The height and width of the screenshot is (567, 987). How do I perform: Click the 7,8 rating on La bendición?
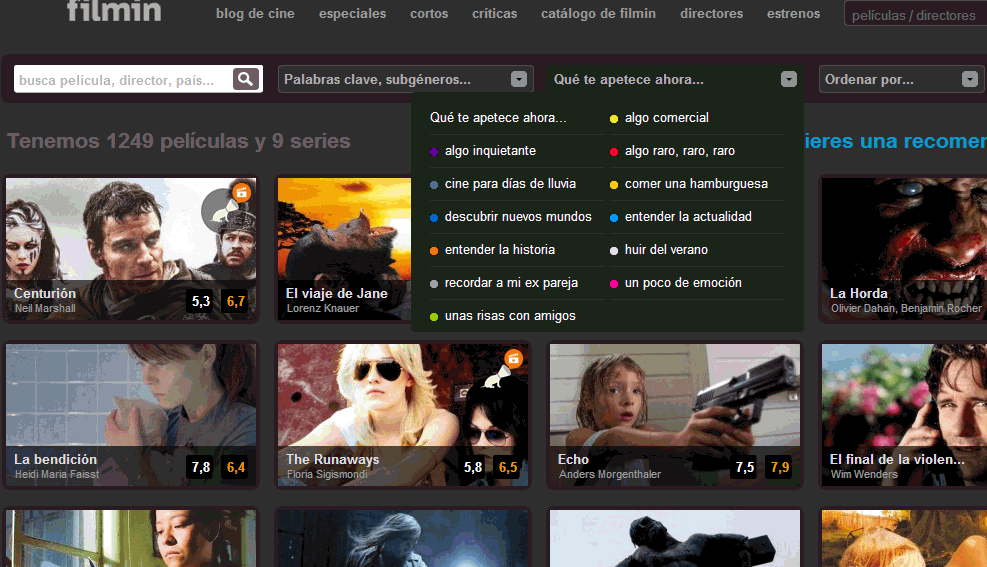coord(201,468)
